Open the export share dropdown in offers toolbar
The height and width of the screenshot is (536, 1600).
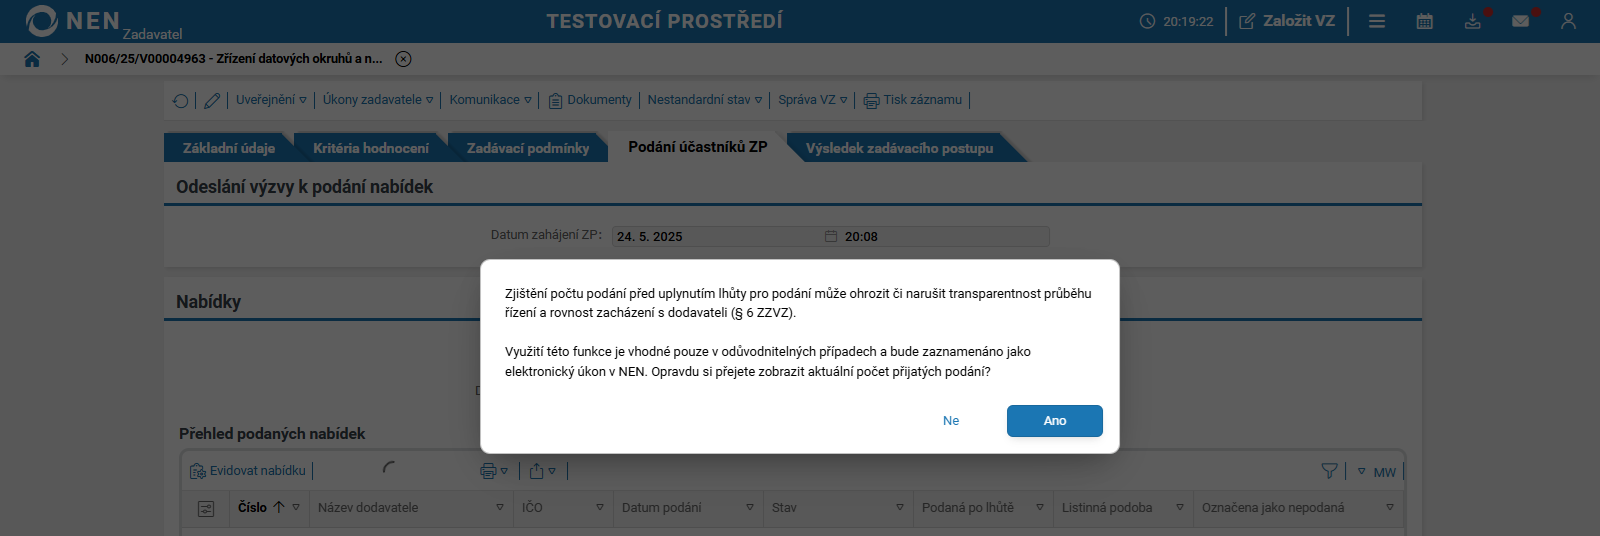pyautogui.click(x=542, y=471)
